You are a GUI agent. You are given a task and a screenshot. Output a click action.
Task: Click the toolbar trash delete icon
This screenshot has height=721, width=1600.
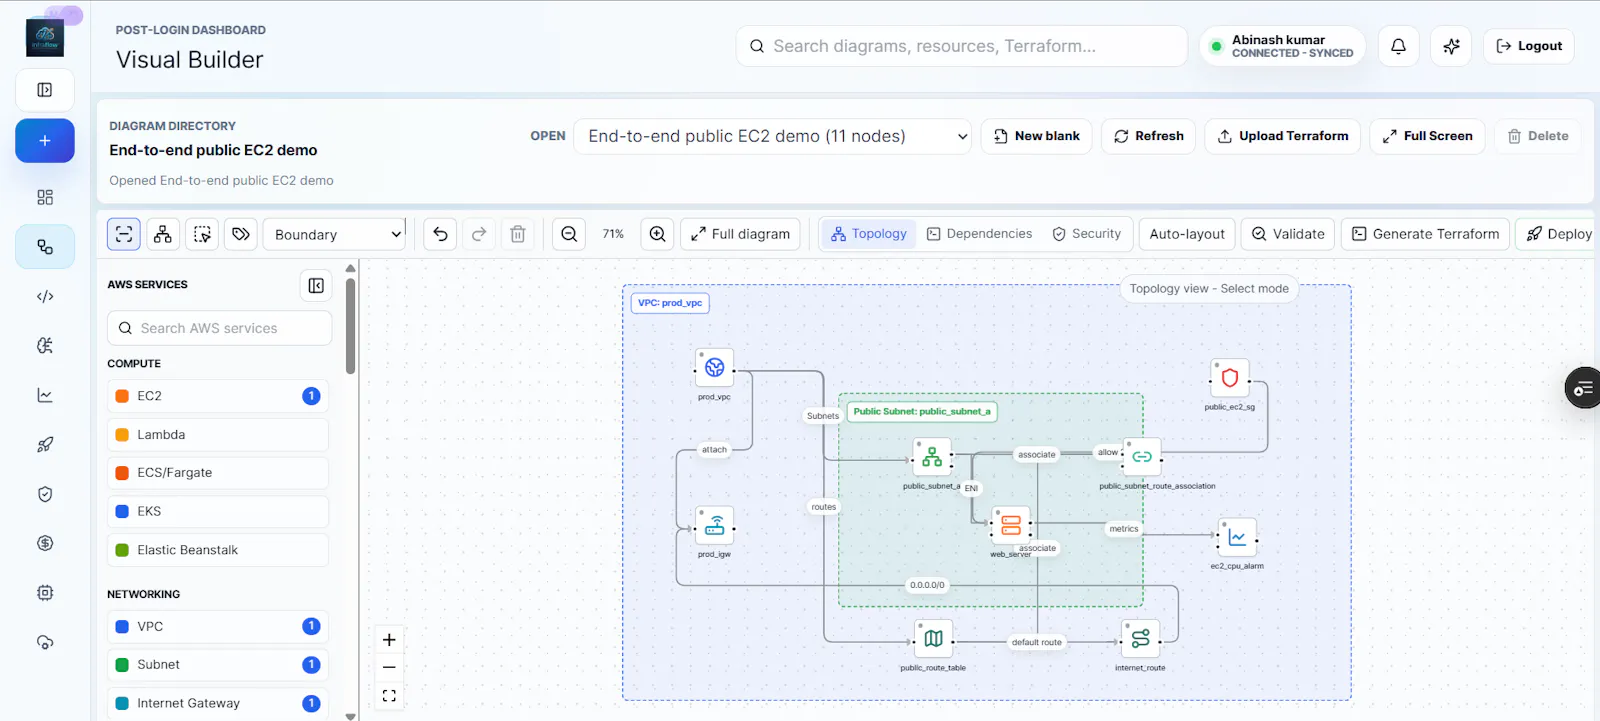click(x=518, y=234)
